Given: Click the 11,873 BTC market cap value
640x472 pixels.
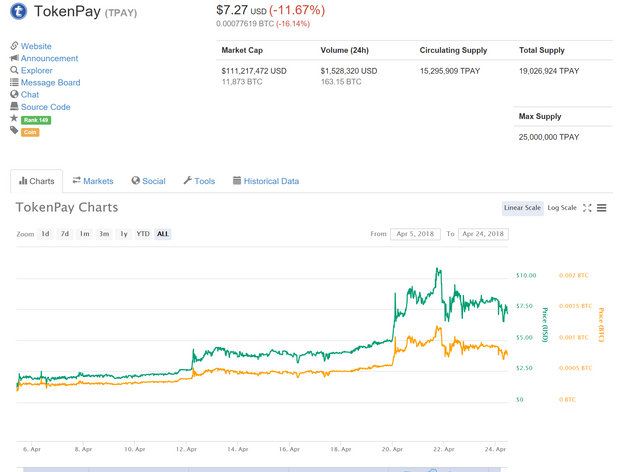Looking at the screenshot, I should pos(242,82).
